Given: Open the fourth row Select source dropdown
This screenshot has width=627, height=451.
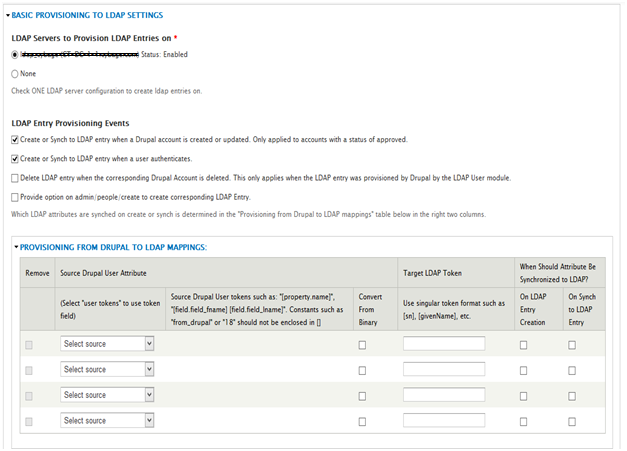Looking at the screenshot, I should coord(107,420).
